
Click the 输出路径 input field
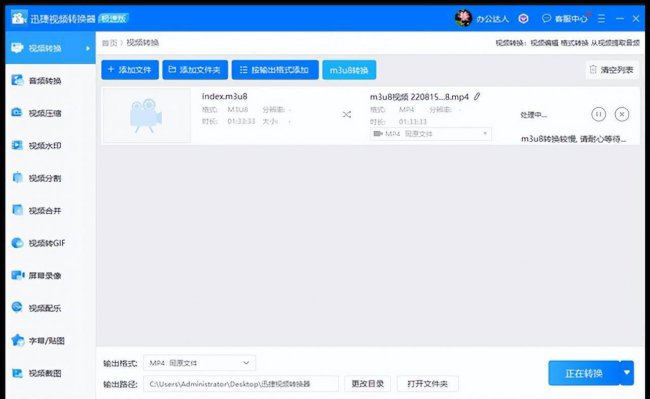[x=241, y=384]
